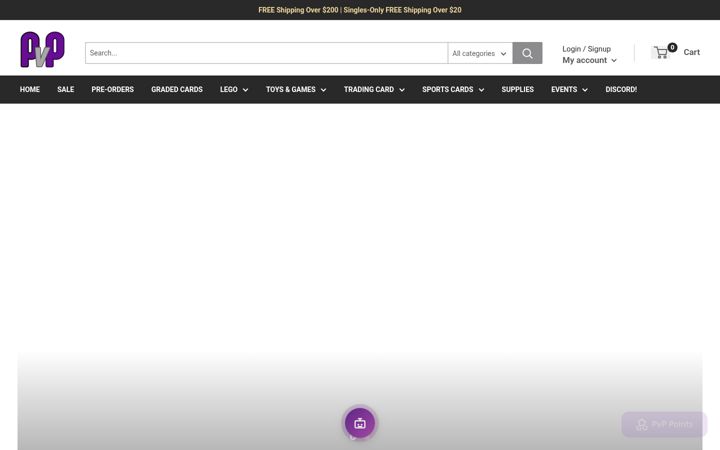Open the SALE menu item
Image resolution: width=720 pixels, height=450 pixels.
pyautogui.click(x=66, y=90)
